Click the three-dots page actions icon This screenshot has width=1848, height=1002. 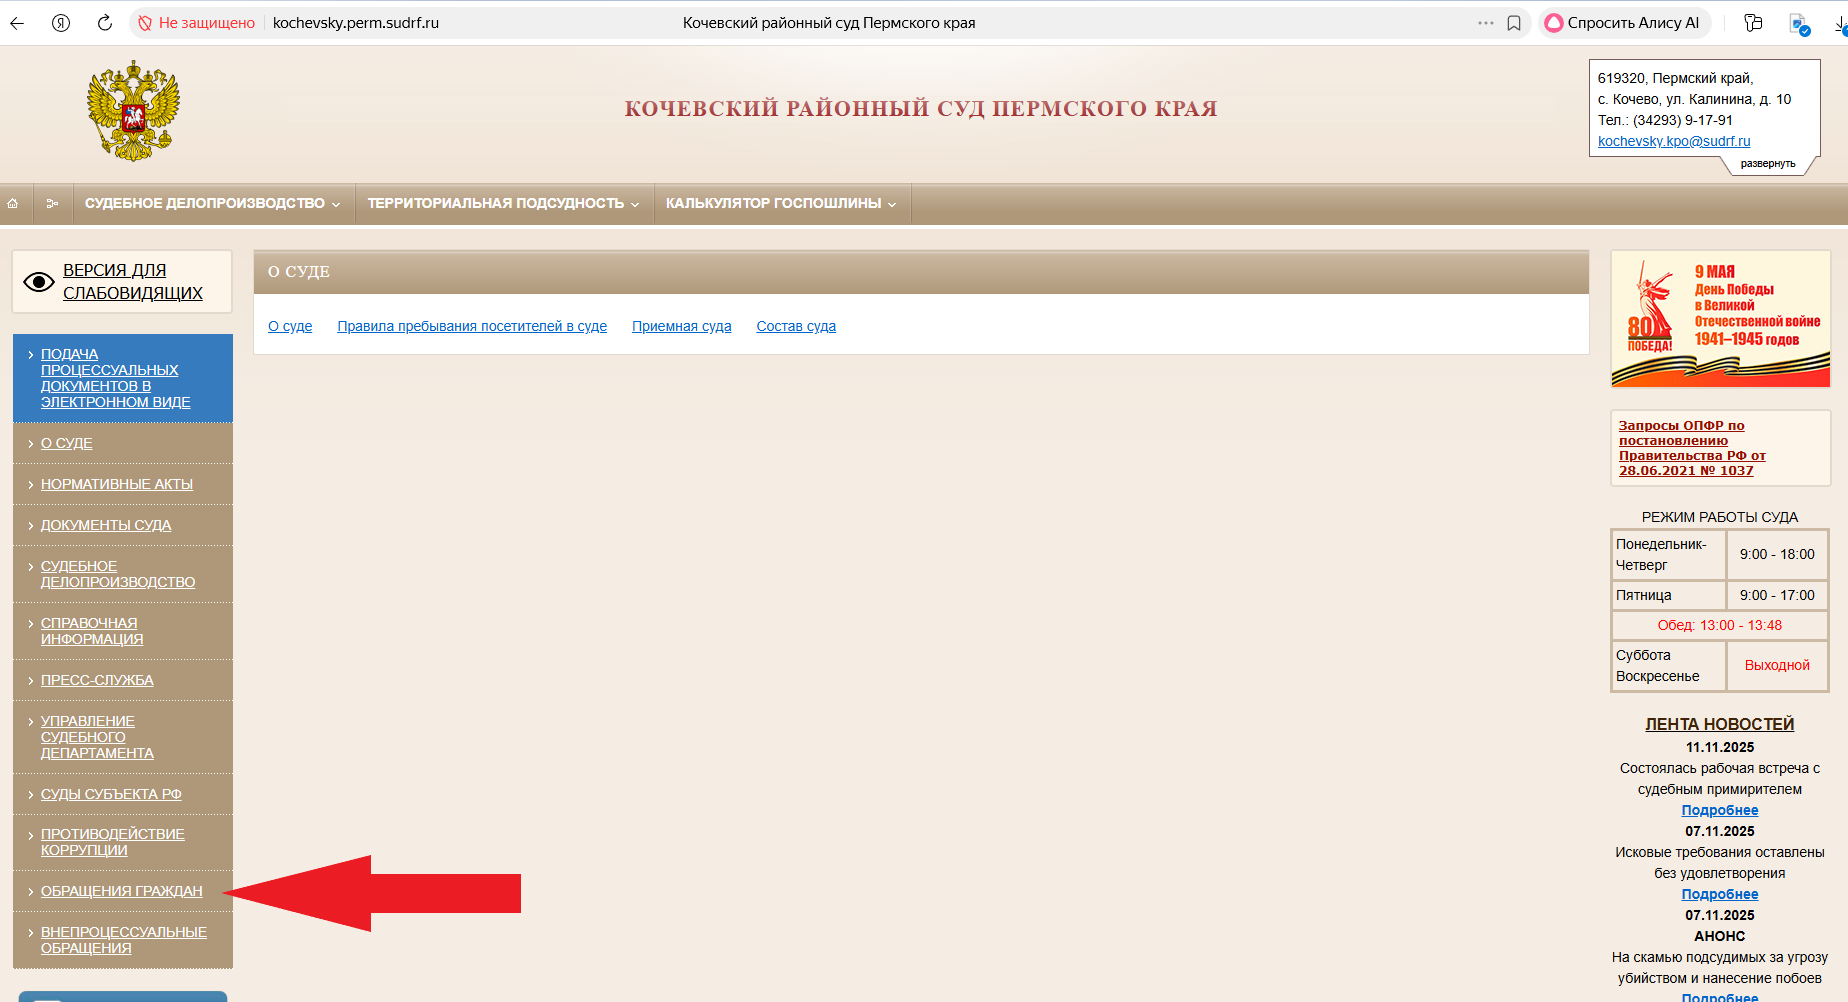pyautogui.click(x=1486, y=23)
